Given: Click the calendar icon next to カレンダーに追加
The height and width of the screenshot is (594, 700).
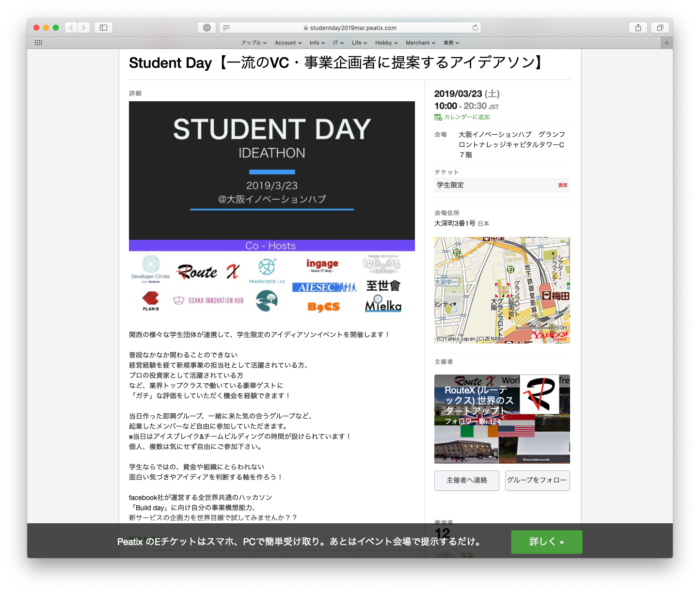Looking at the screenshot, I should click(438, 117).
